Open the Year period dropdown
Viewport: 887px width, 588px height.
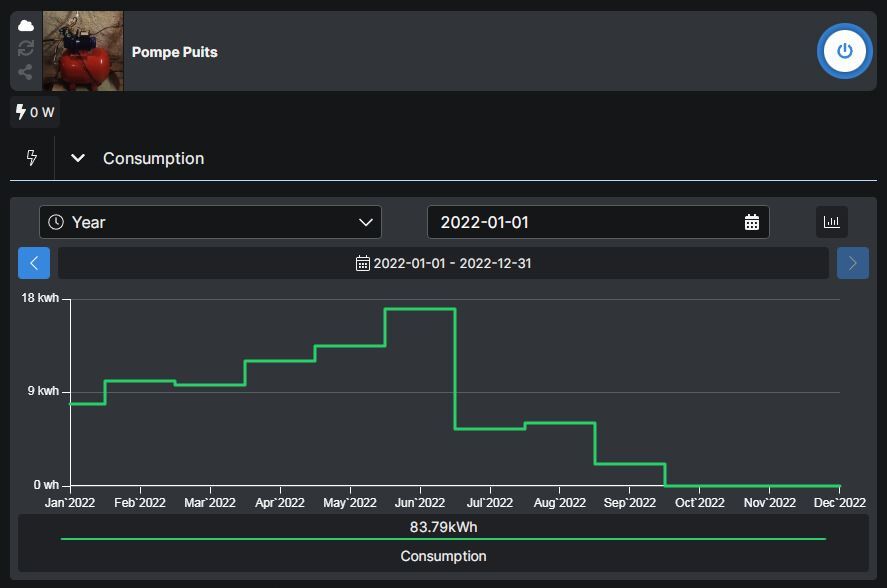[x=210, y=222]
